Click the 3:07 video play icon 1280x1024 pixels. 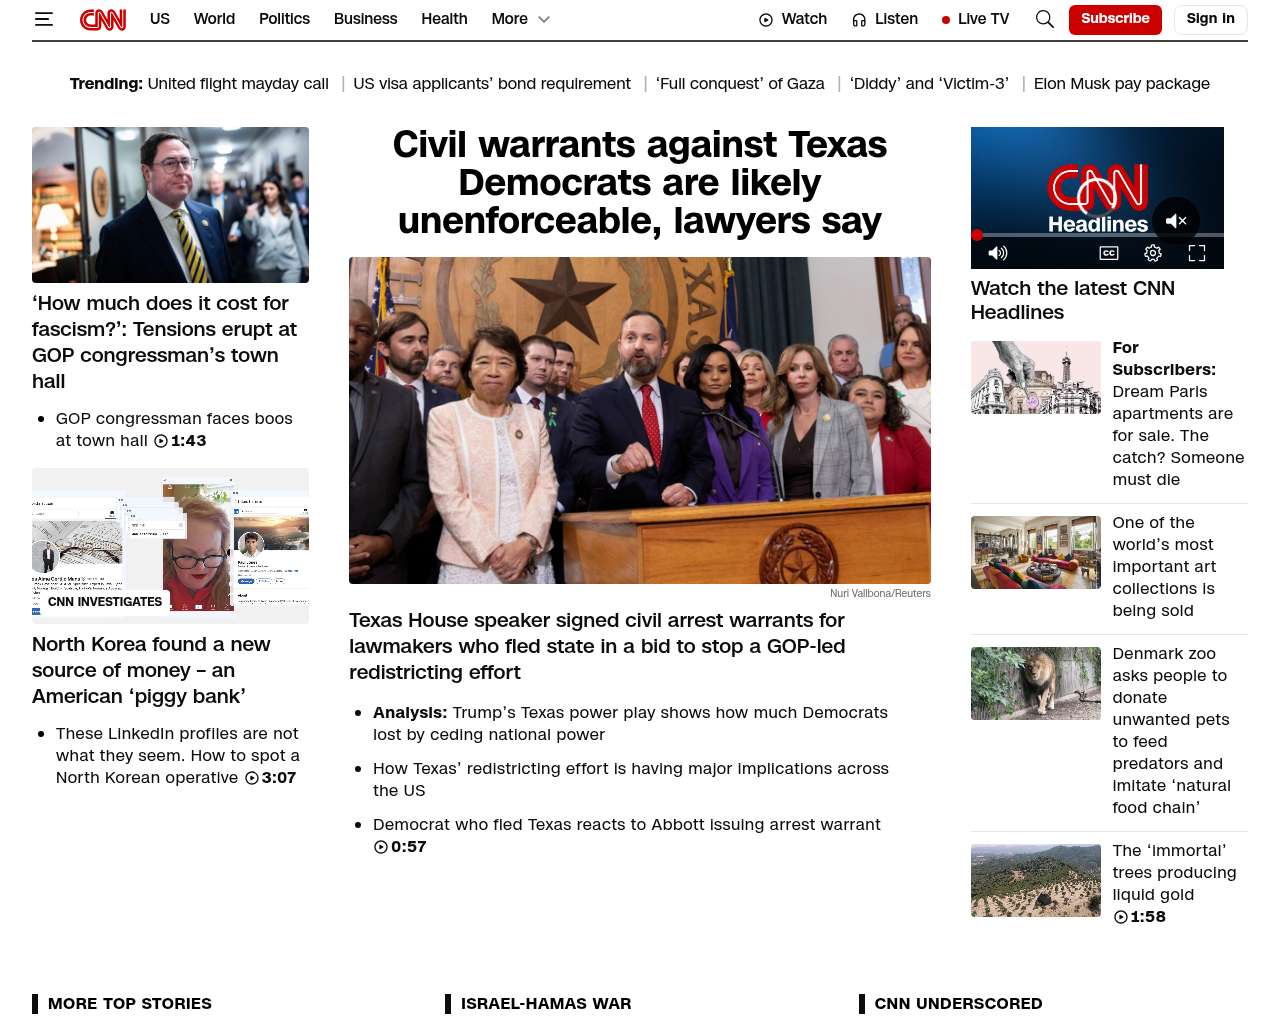coord(252,778)
